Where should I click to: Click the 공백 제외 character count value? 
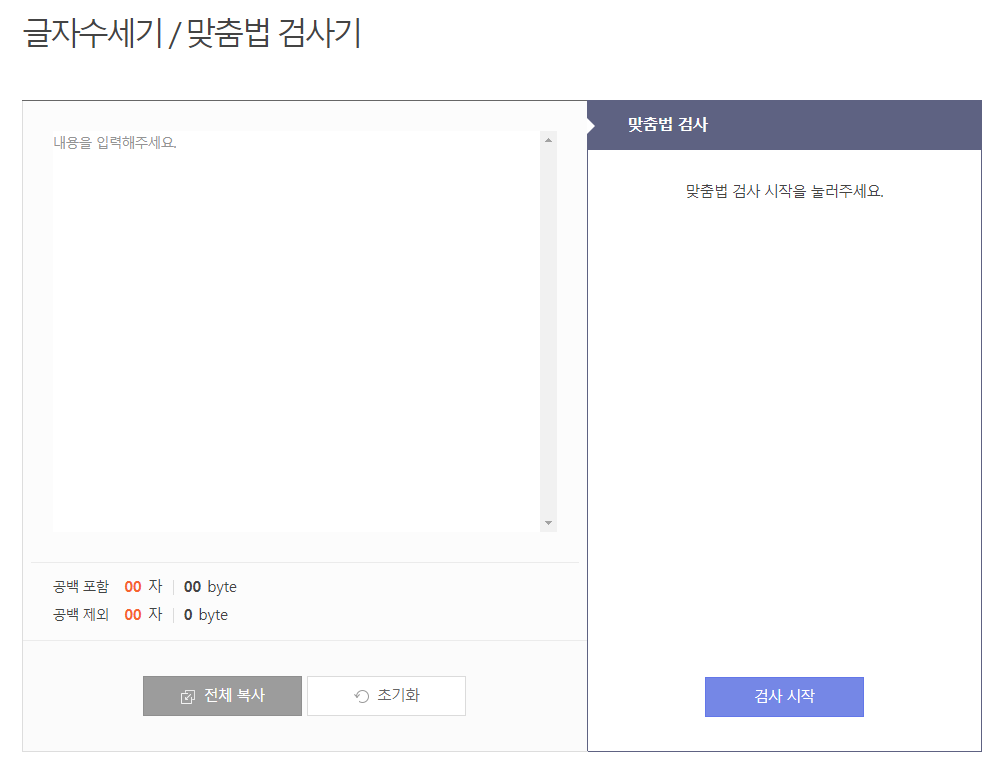click(x=133, y=614)
